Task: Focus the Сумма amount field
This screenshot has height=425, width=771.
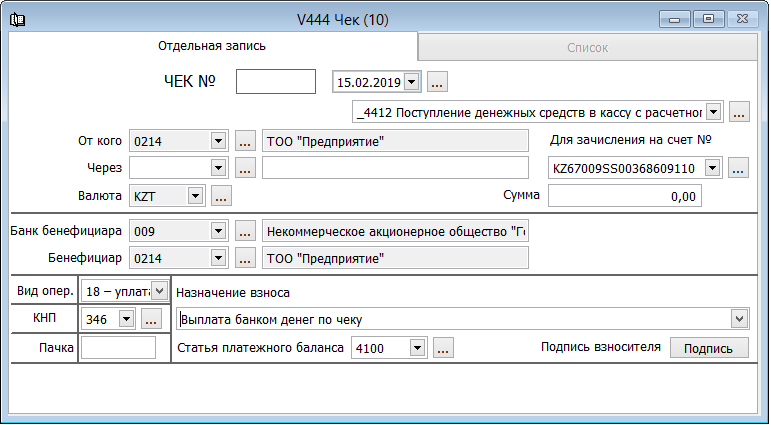Action: pyautogui.click(x=625, y=196)
